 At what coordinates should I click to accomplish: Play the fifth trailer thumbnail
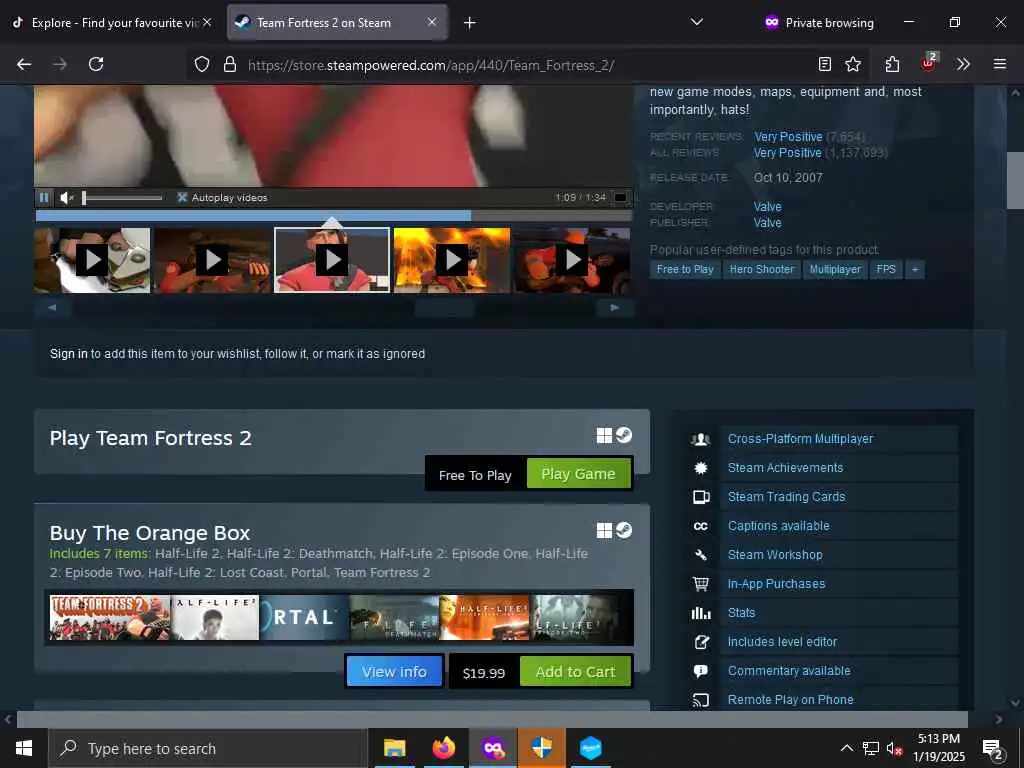572,260
